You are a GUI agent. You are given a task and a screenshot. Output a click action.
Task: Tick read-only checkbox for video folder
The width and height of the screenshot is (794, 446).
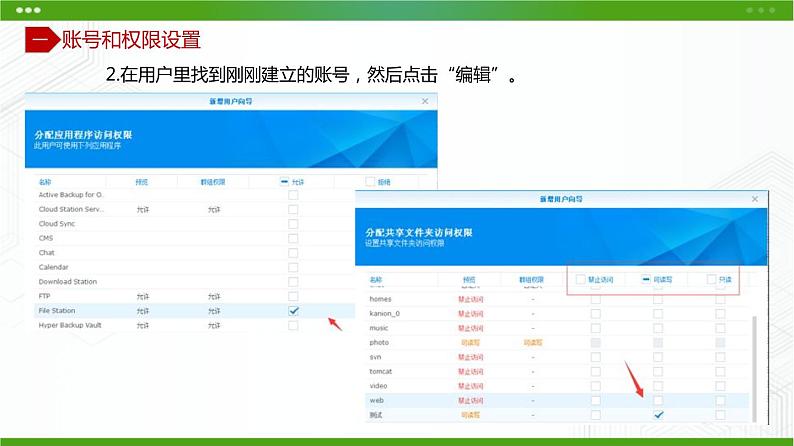(720, 385)
